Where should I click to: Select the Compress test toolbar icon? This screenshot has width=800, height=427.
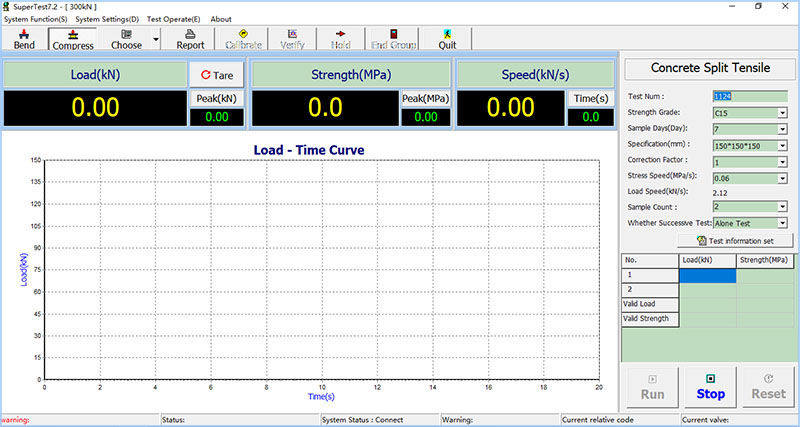click(72, 39)
